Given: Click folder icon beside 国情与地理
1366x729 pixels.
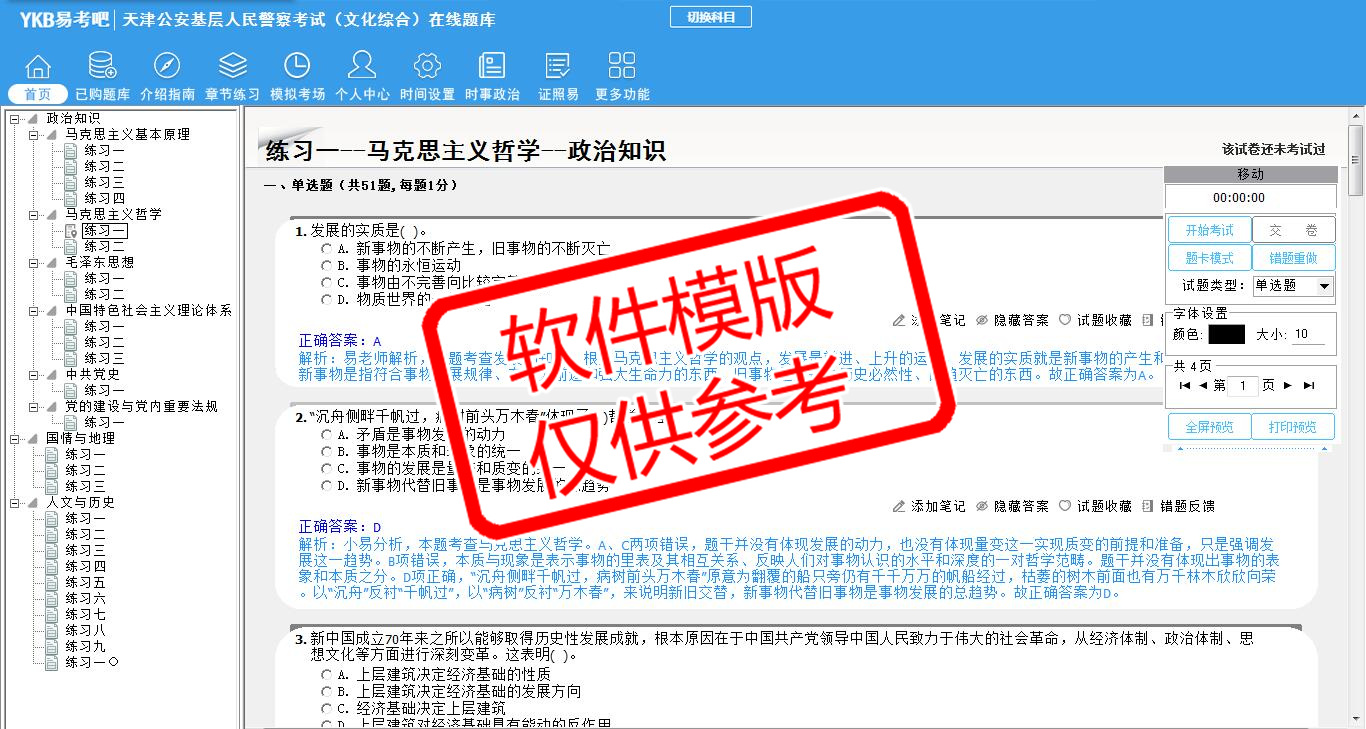Looking at the screenshot, I should click(32, 438).
